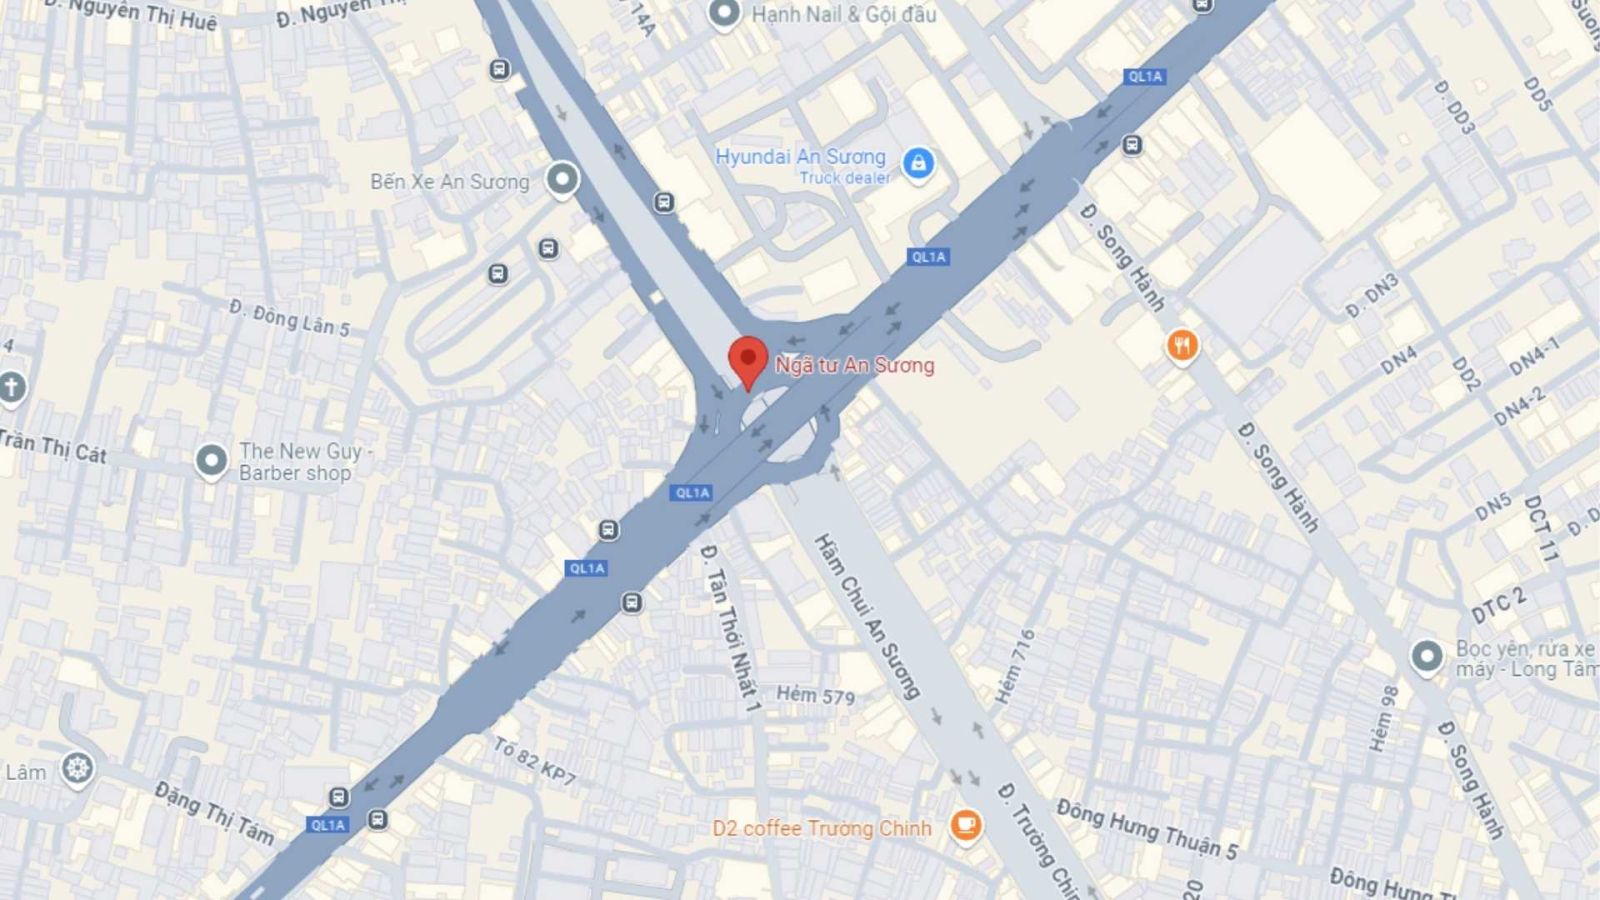Open The New Guy Barber shop marker
This screenshot has width=1600, height=900.
(x=211, y=462)
